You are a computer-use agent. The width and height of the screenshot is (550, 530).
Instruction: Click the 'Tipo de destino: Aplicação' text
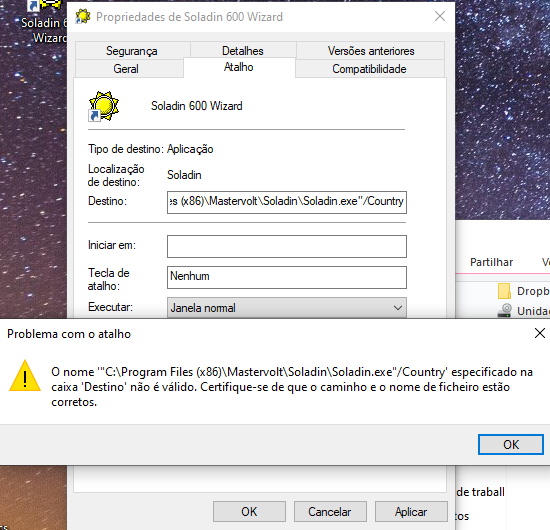click(x=150, y=149)
